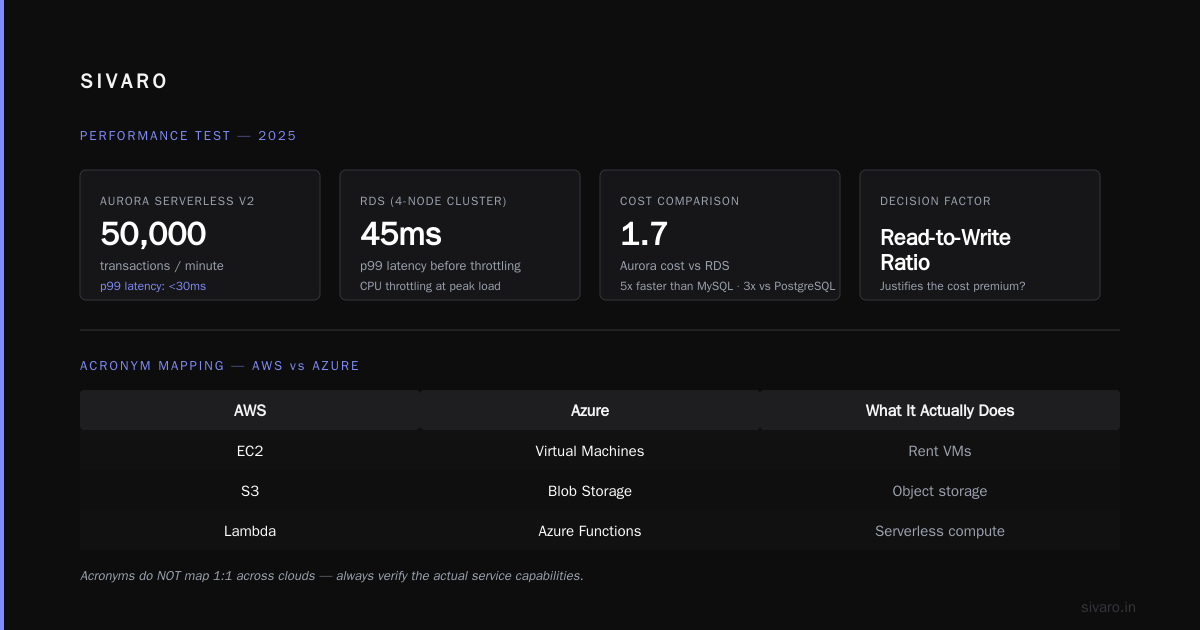The width and height of the screenshot is (1200, 630).
Task: Click the 'Serverless compute' table cell
Action: pyautogui.click(x=940, y=531)
